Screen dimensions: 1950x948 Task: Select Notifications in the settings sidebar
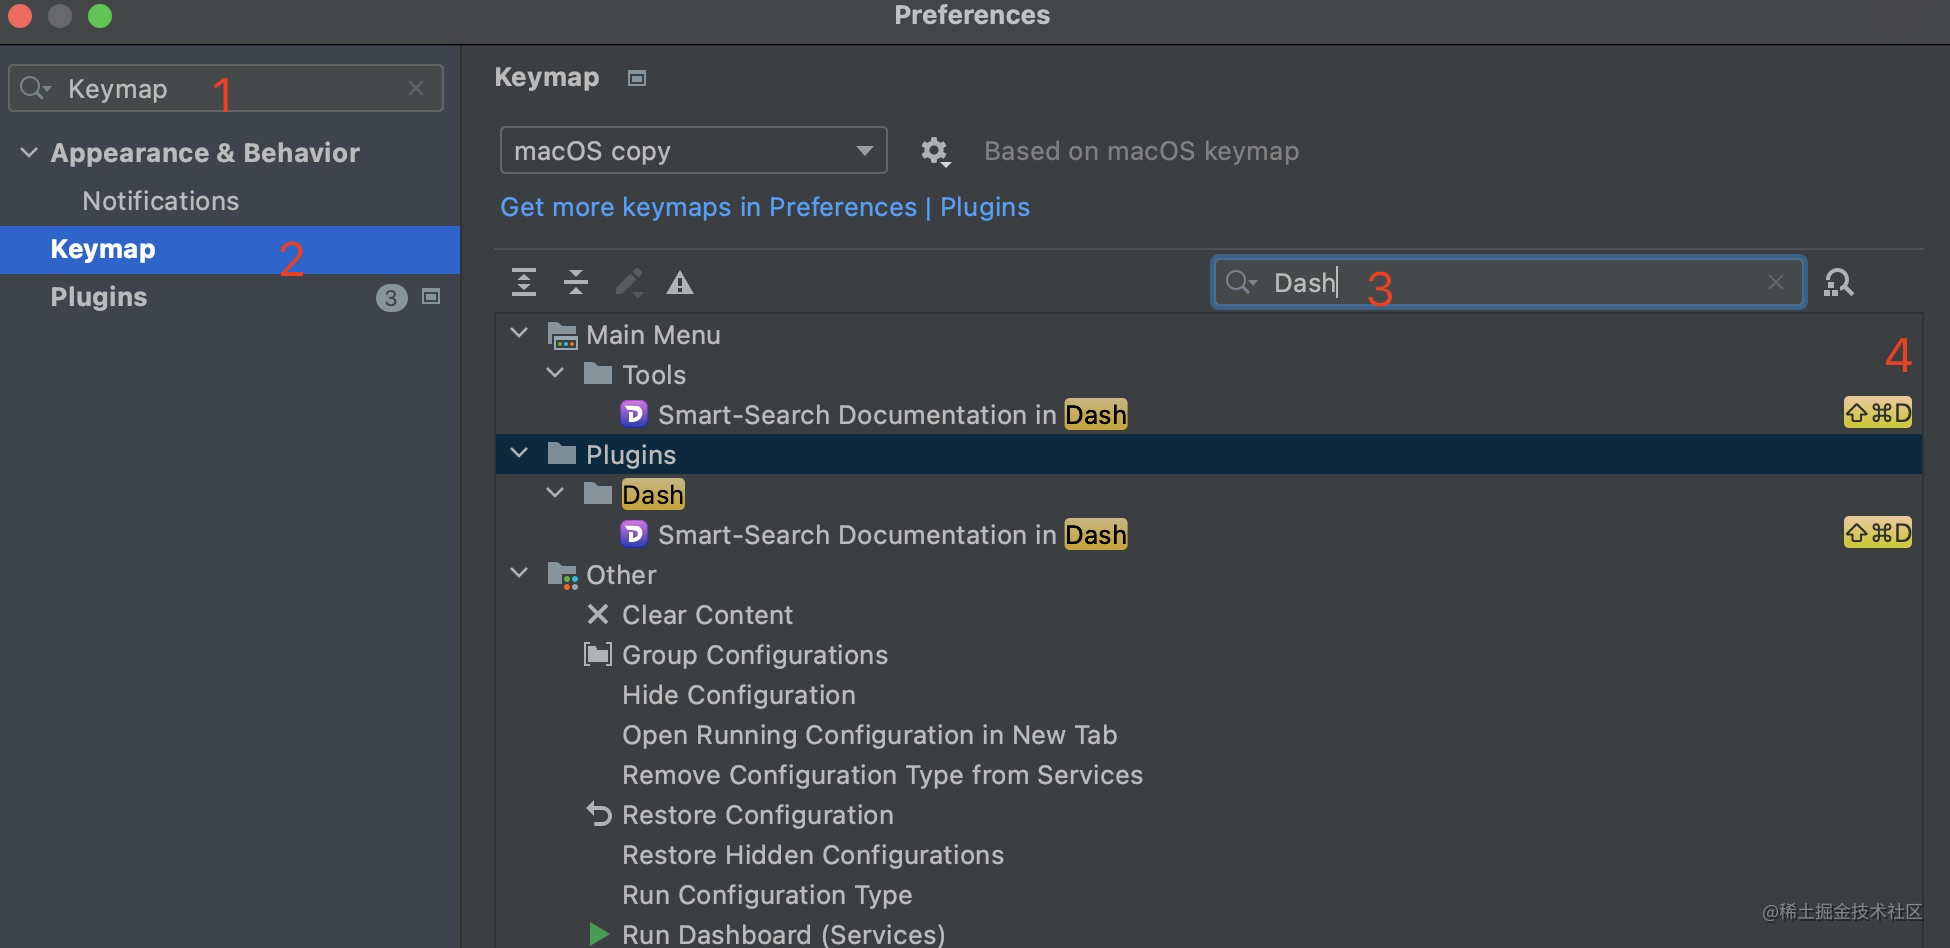(160, 201)
